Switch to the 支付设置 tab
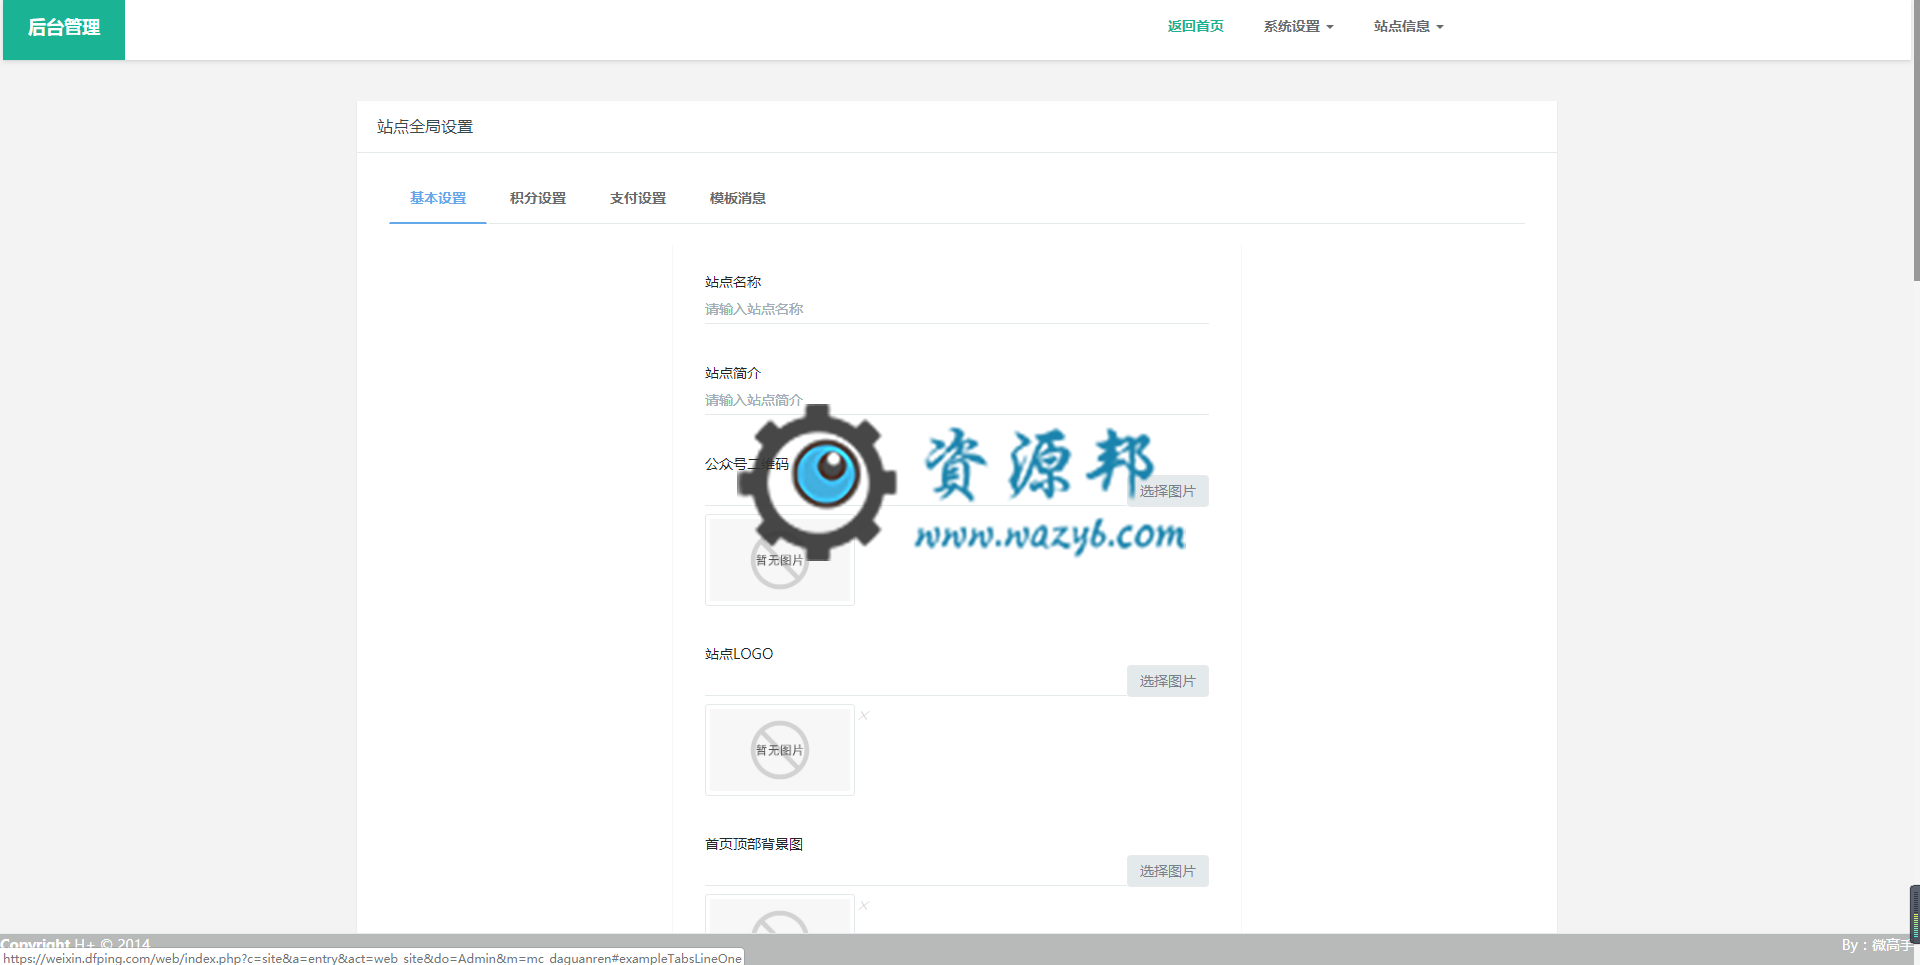 pos(638,198)
